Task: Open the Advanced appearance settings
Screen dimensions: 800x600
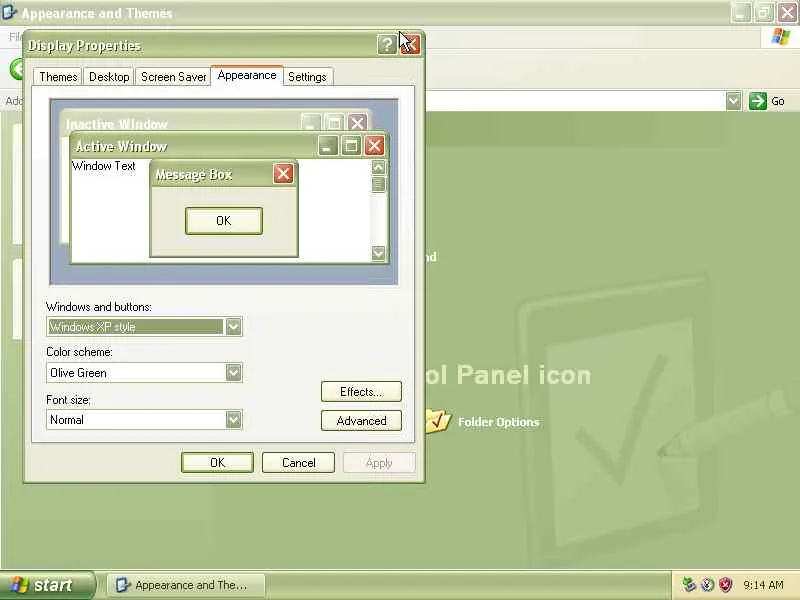Action: point(361,420)
